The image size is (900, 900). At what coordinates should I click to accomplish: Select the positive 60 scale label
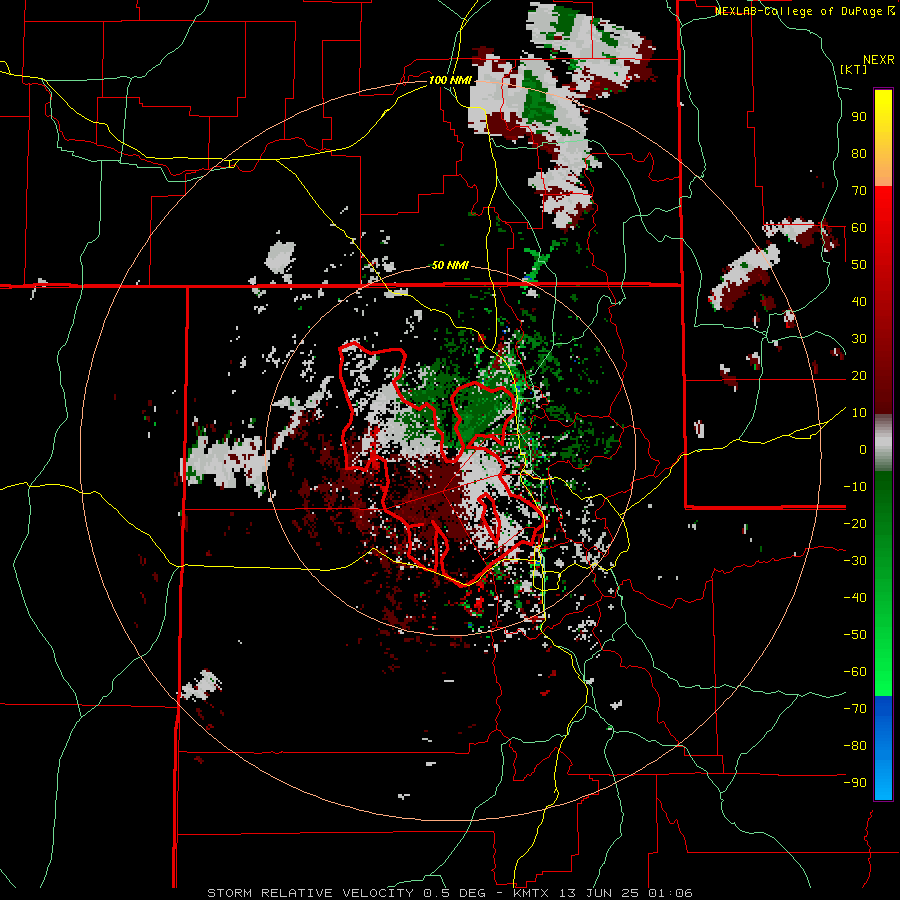click(x=859, y=227)
